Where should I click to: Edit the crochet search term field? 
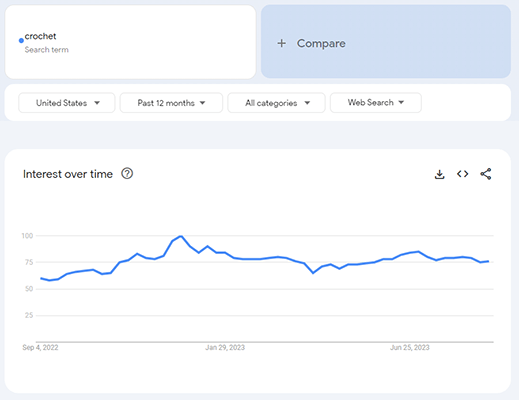(x=130, y=42)
